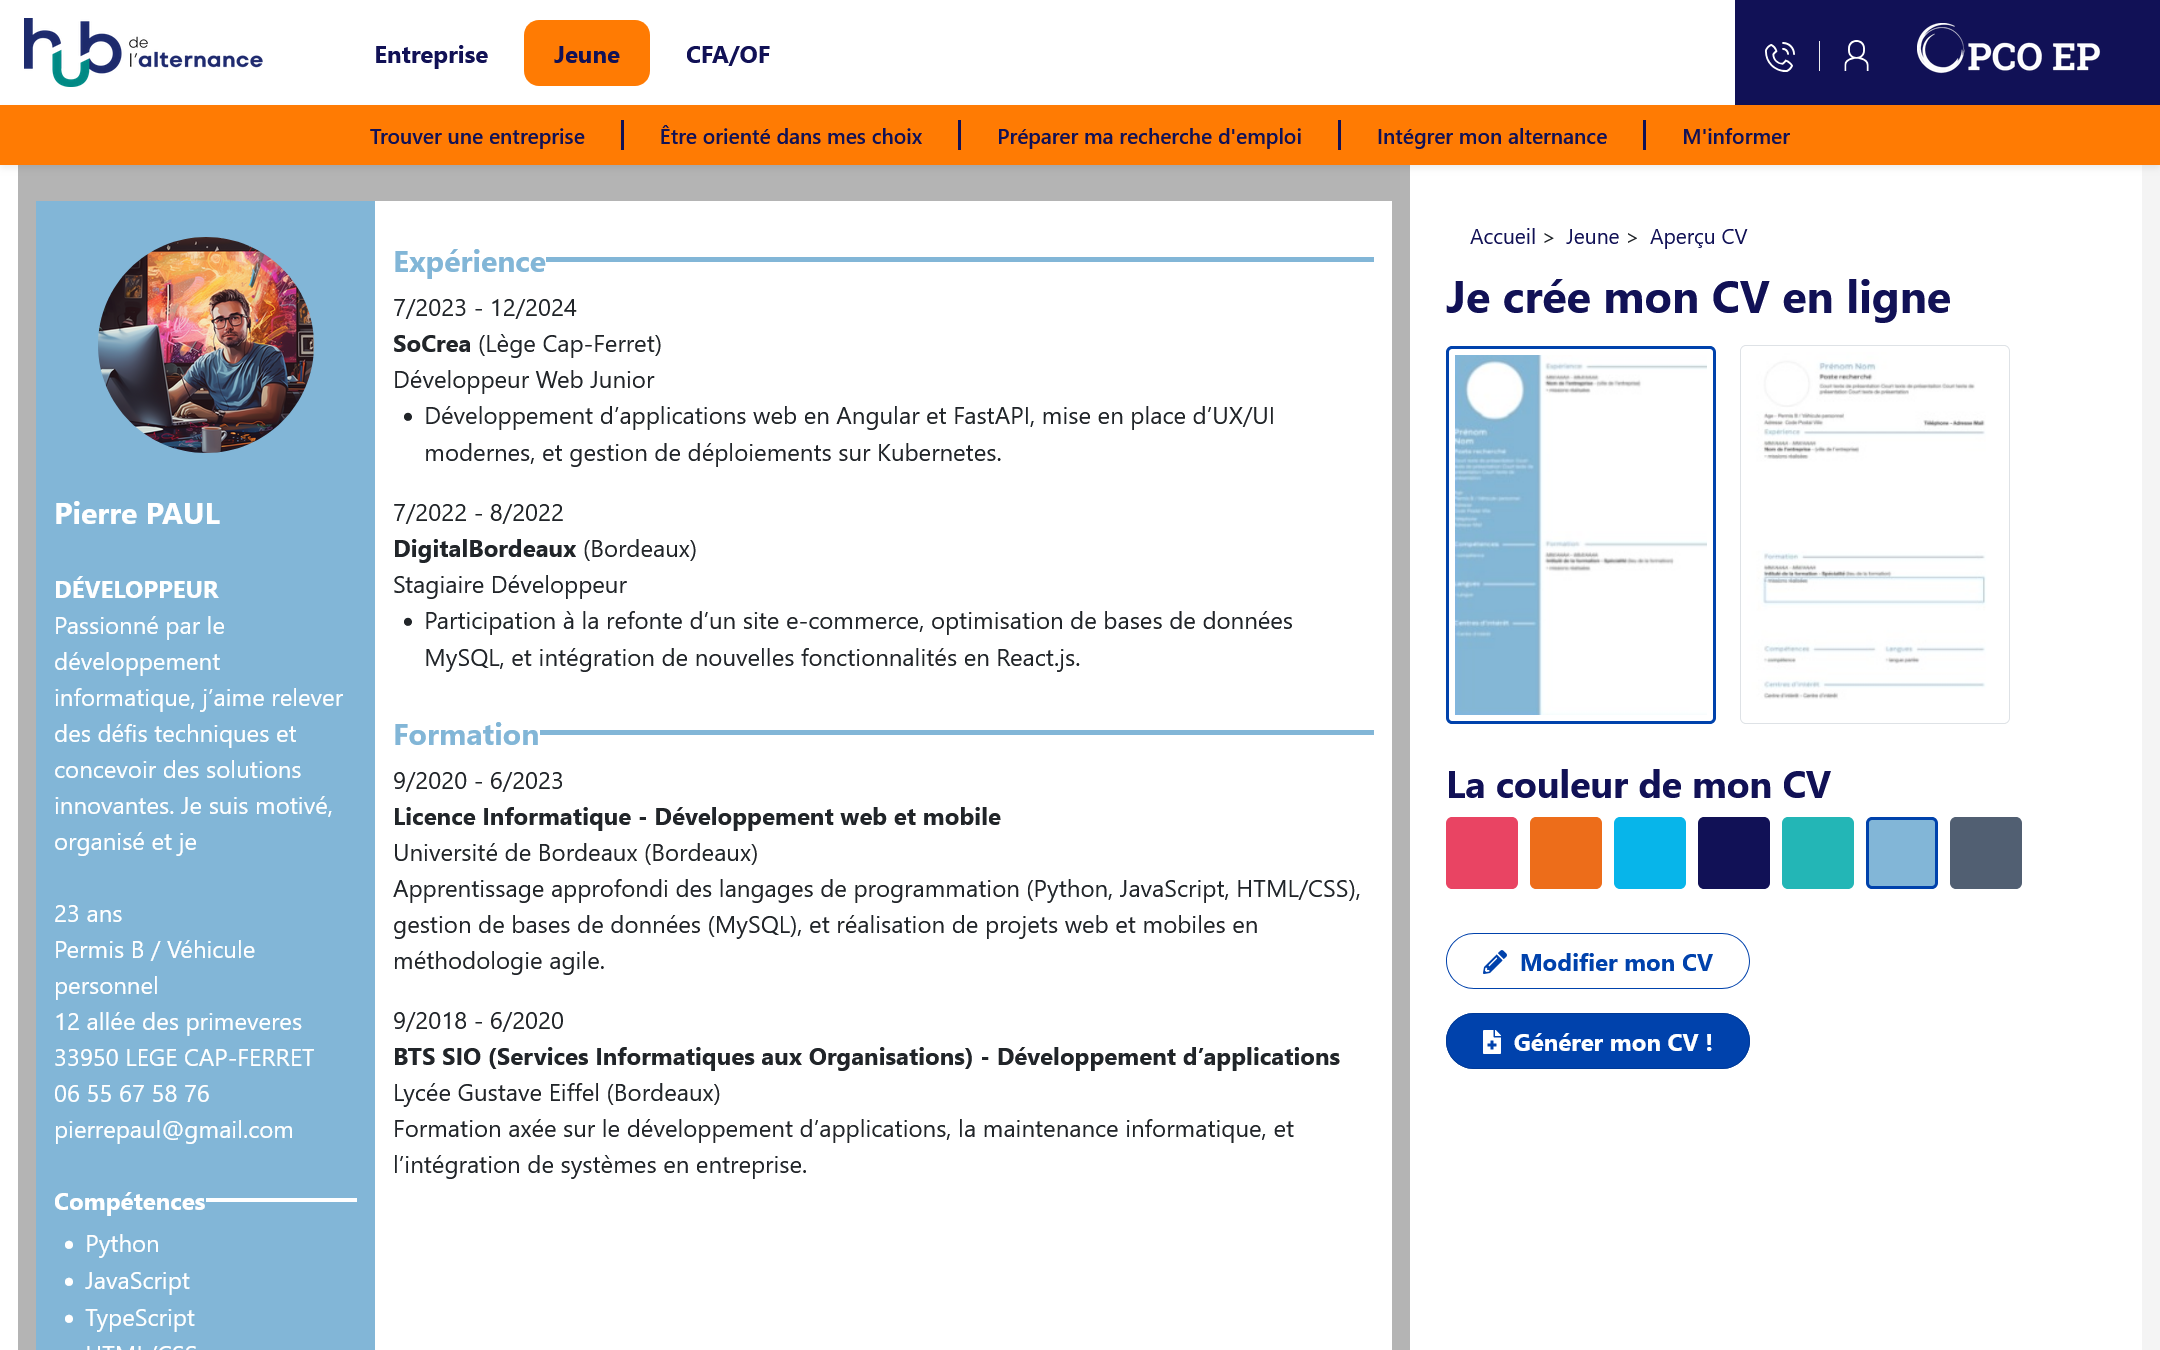Go to Jeune breadcrumb link
Screen dimensions: 2160x1350
1592,237
